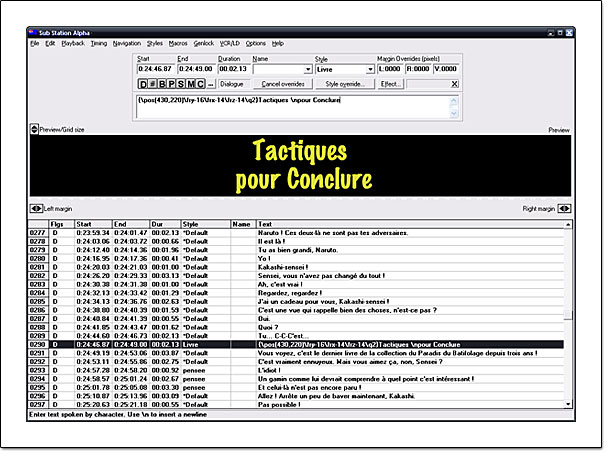Expand the Style dropdown showing Livre
The image size is (607, 454).
pyautogui.click(x=369, y=71)
